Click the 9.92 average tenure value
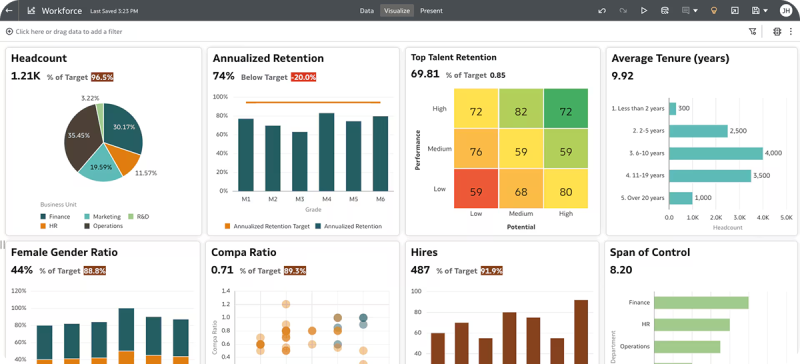 622,76
